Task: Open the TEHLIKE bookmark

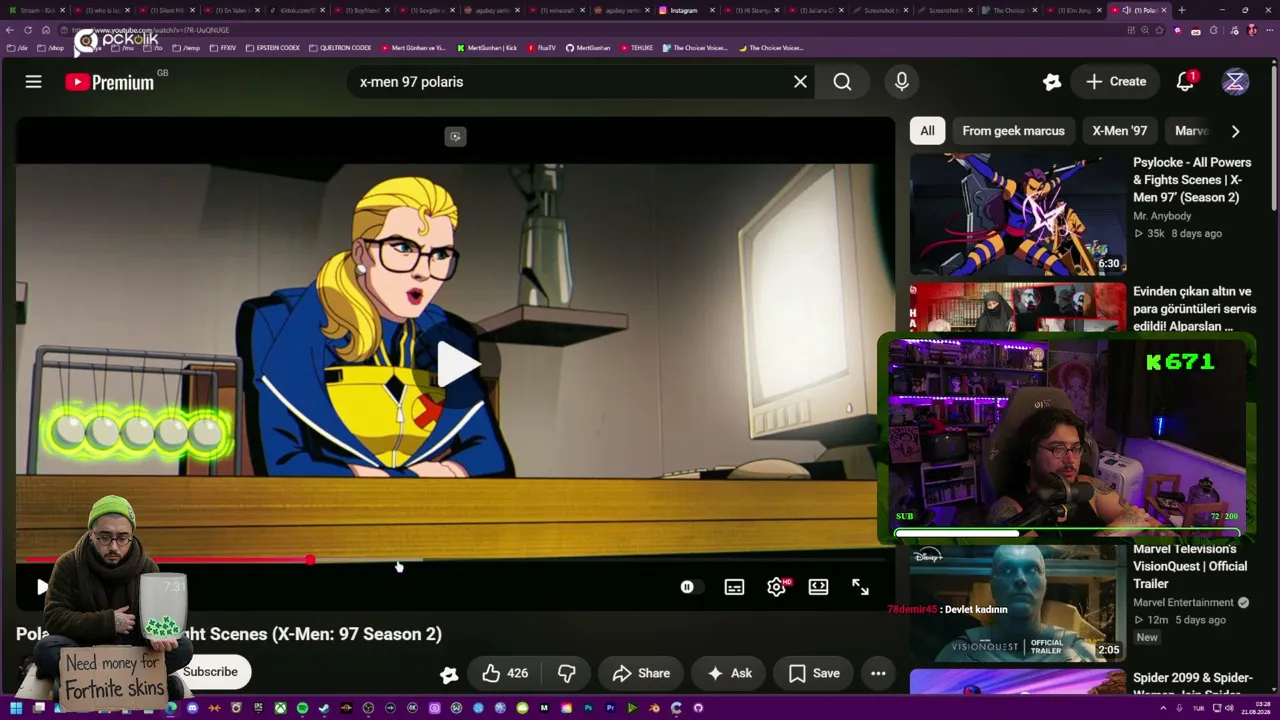Action: 636,48
